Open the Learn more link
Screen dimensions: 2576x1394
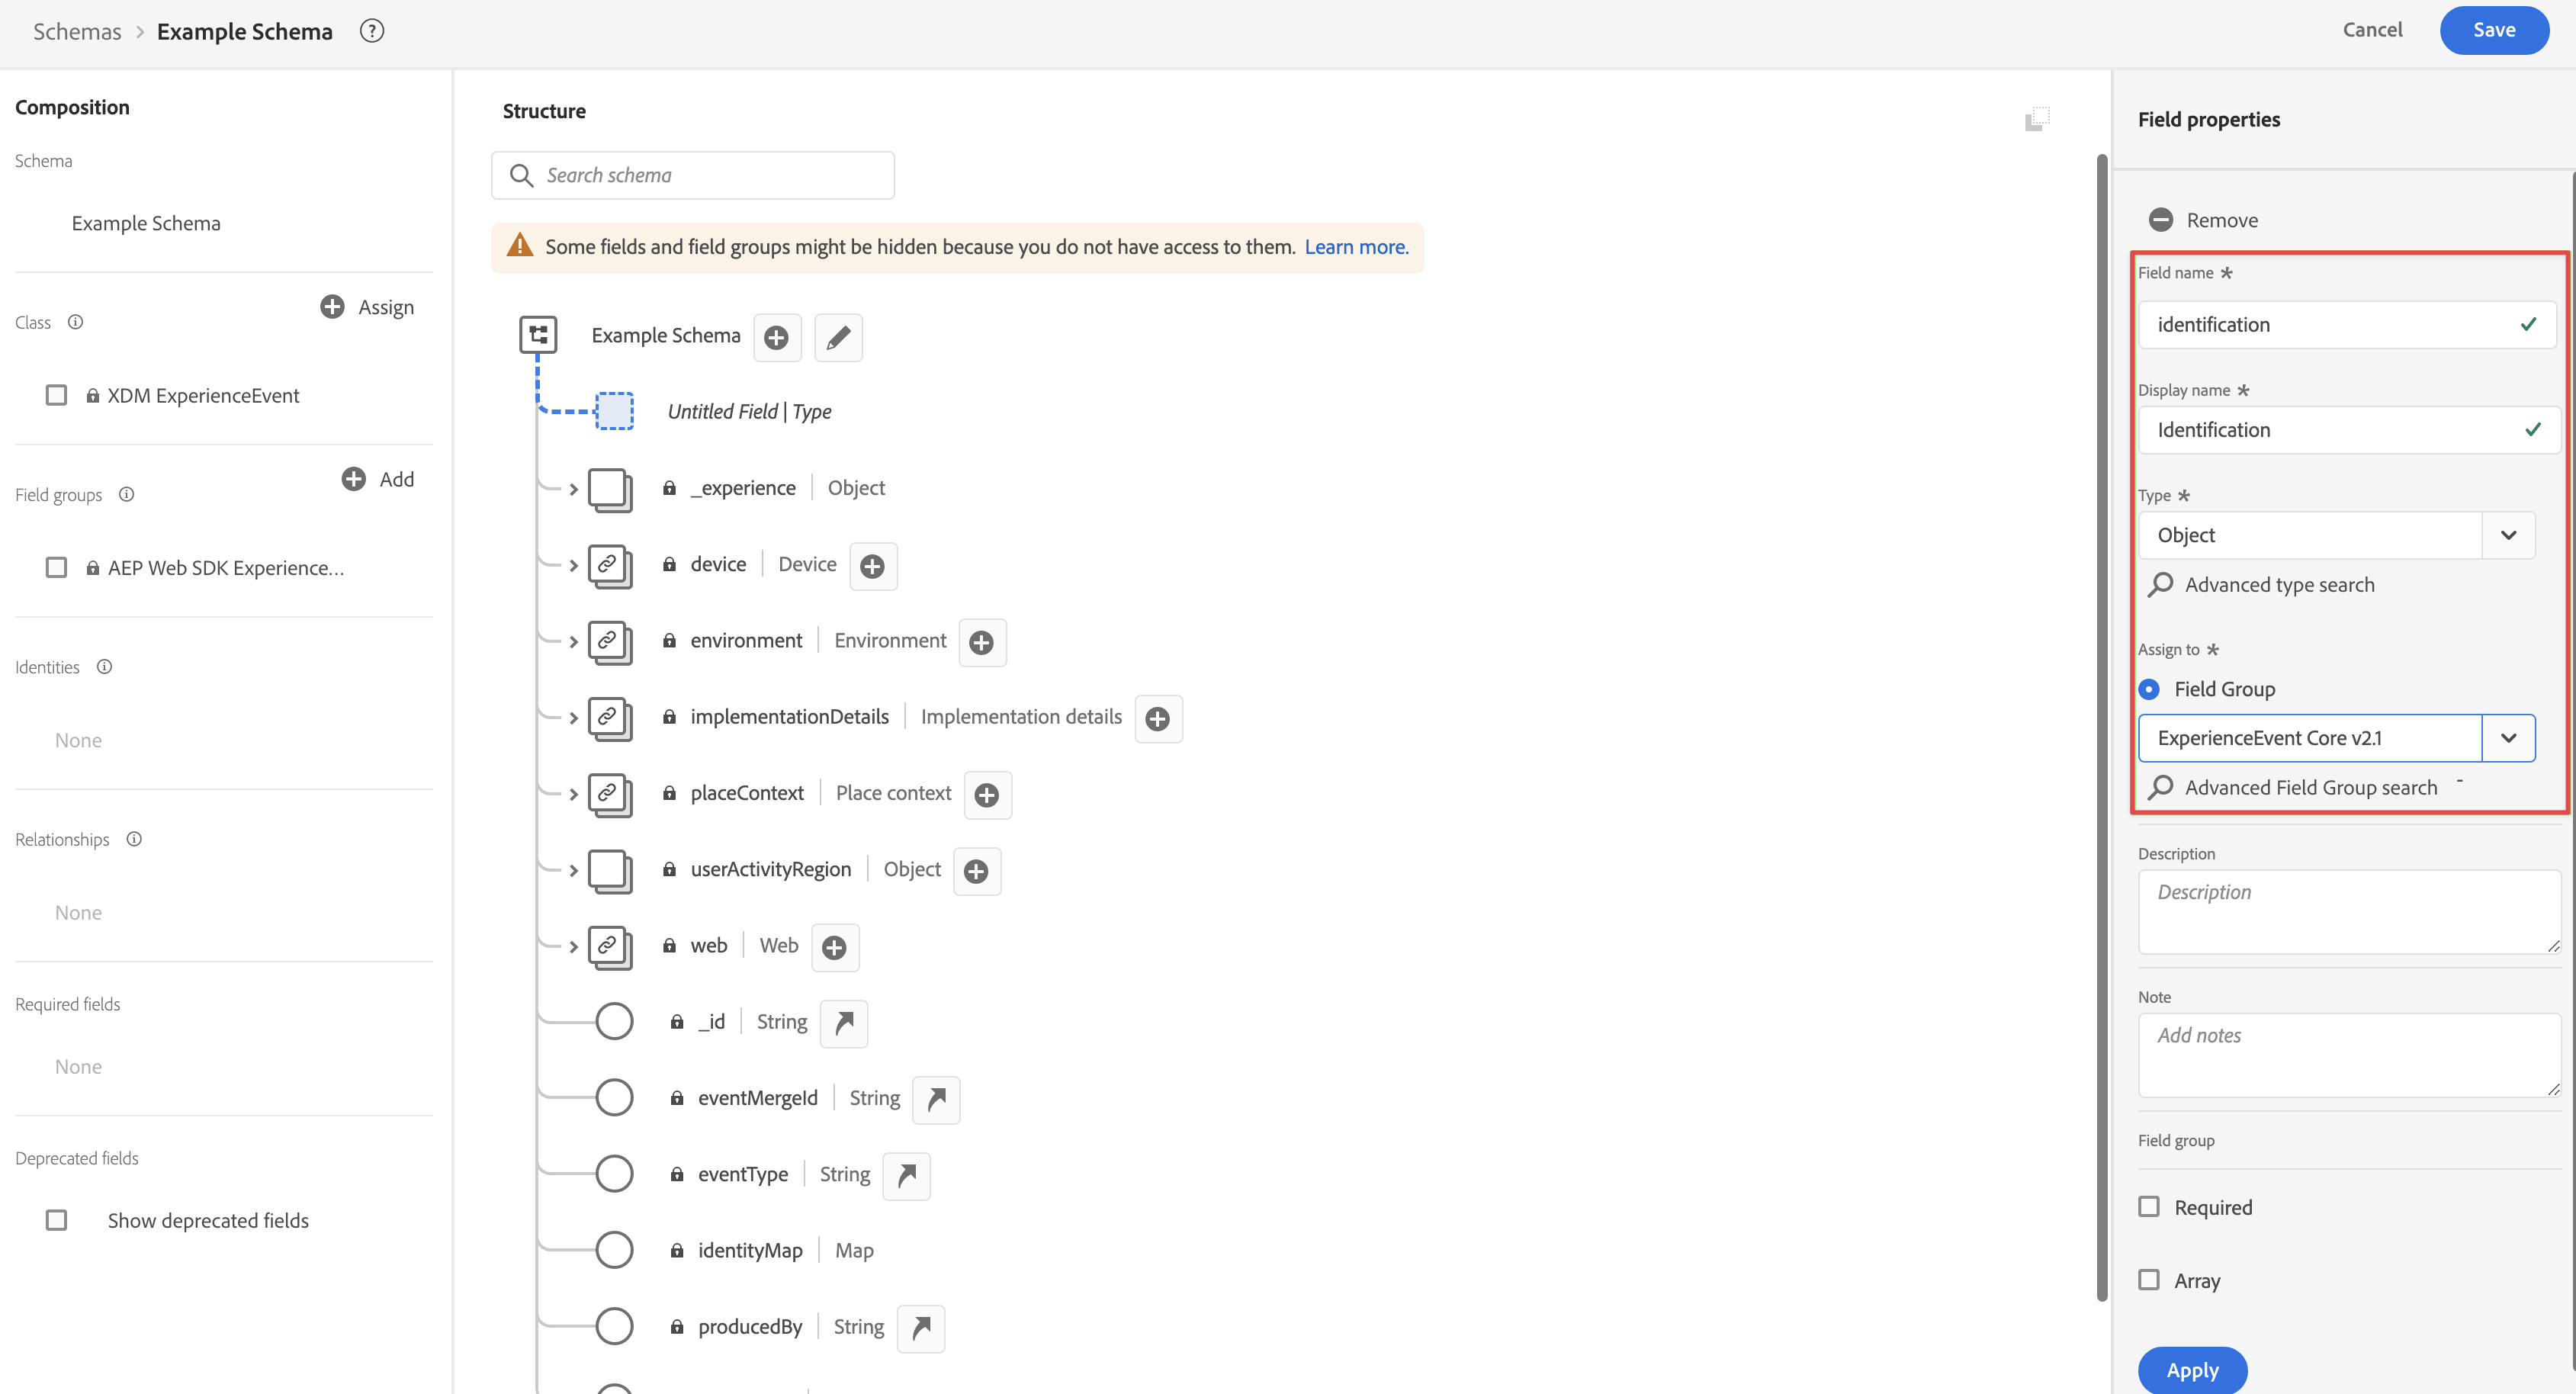click(1356, 247)
